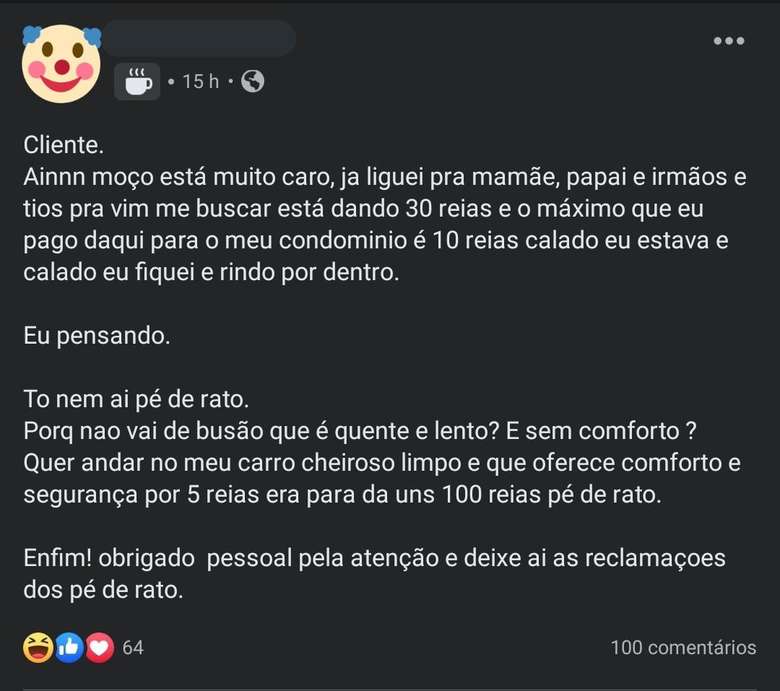Click the coffee cup icon beside the avatar
Image resolution: width=780 pixels, height=691 pixels.
pyautogui.click(x=138, y=81)
